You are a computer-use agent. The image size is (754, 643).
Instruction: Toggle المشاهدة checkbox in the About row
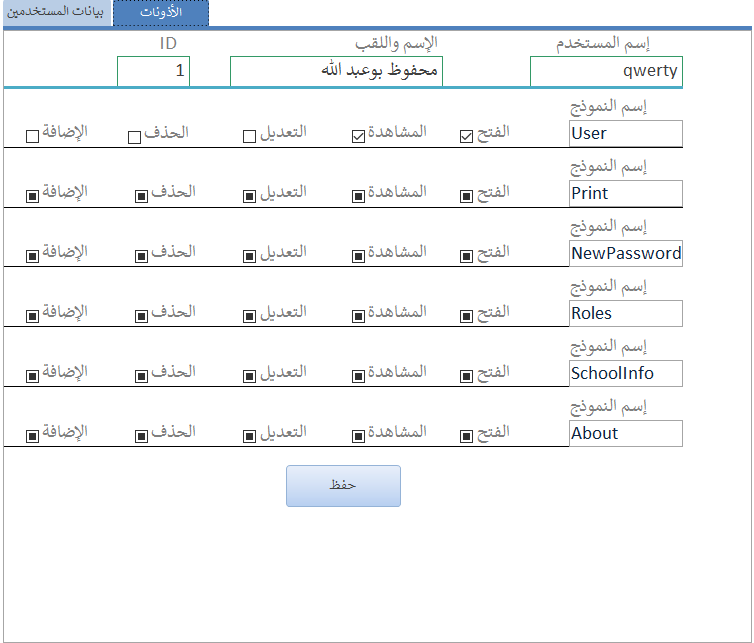pos(358,436)
